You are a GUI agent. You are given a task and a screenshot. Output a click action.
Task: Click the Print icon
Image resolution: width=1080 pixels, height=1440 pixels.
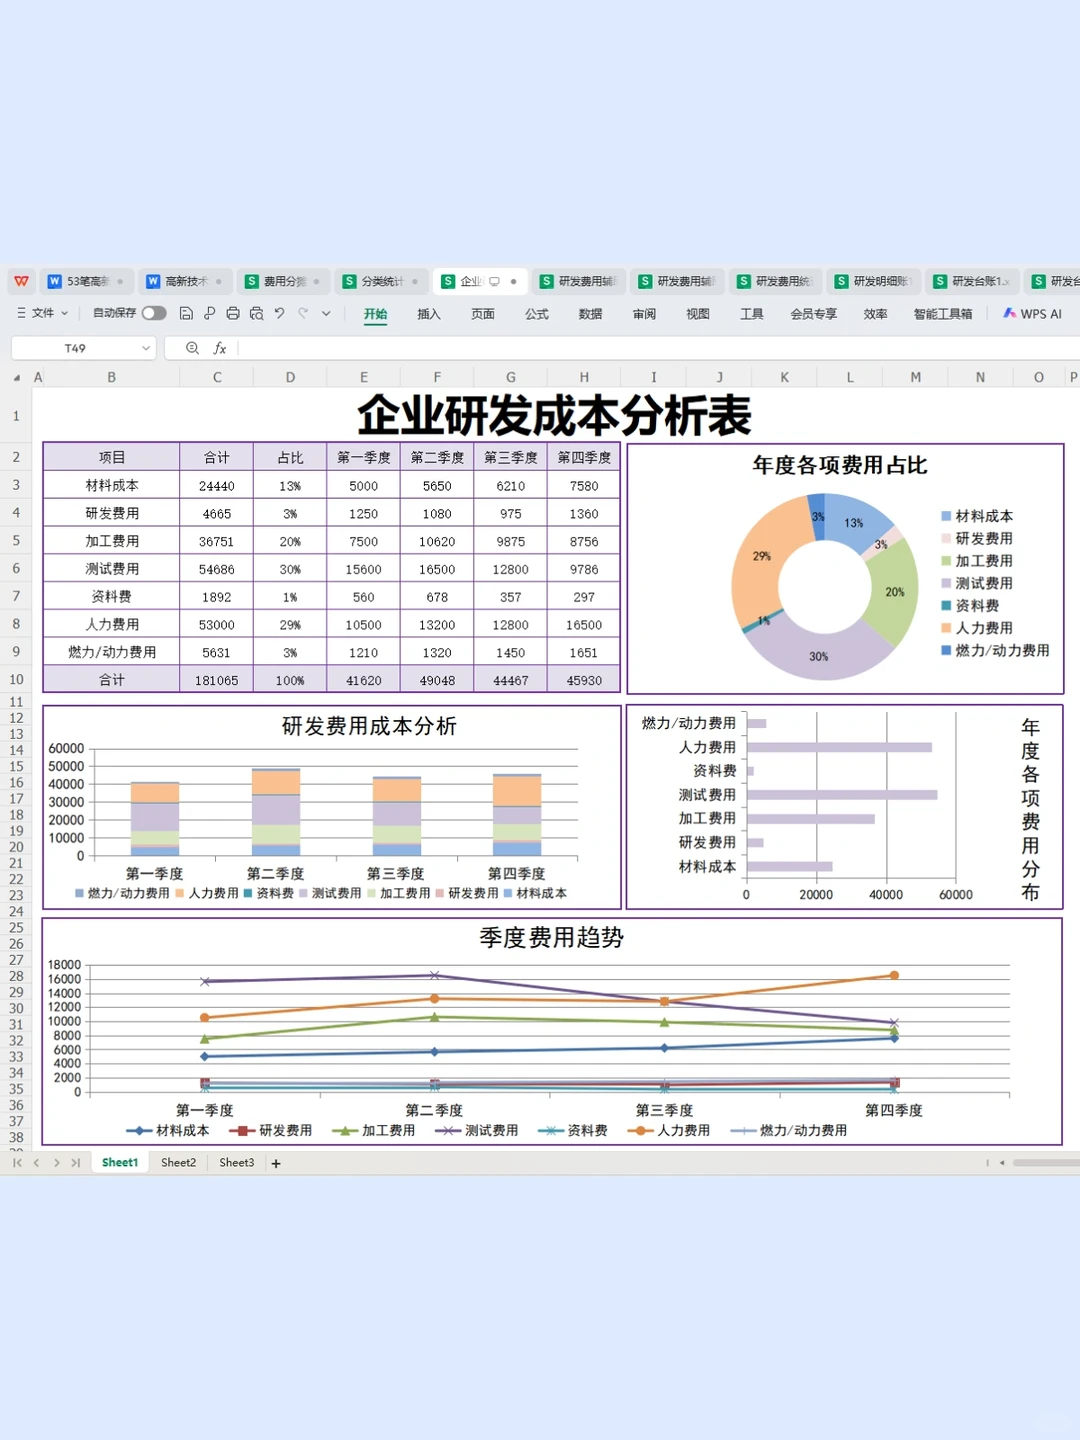[232, 314]
